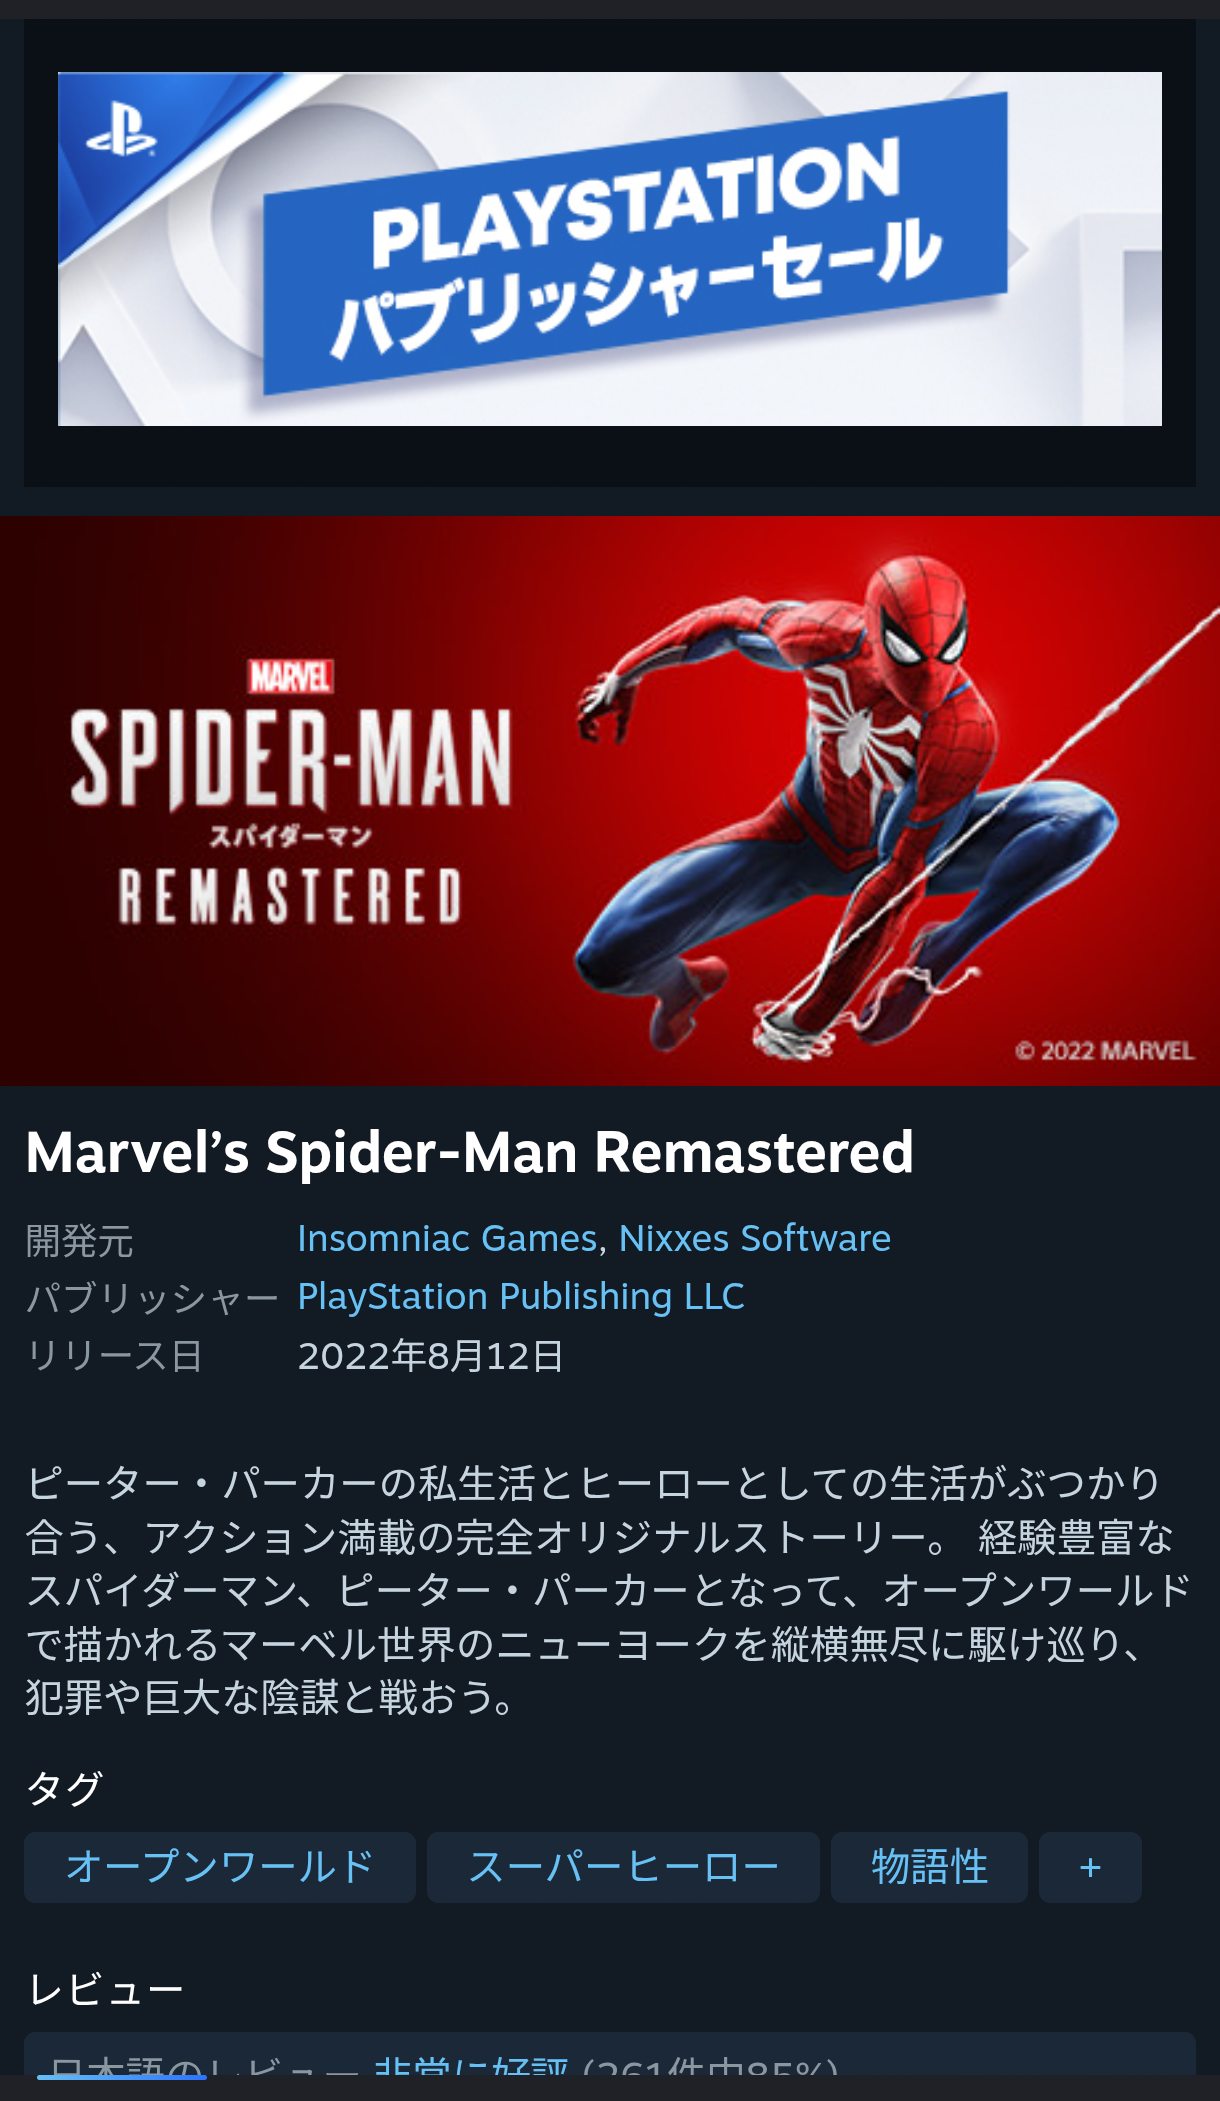Click the release date 2022年8月12日

[x=431, y=1356]
